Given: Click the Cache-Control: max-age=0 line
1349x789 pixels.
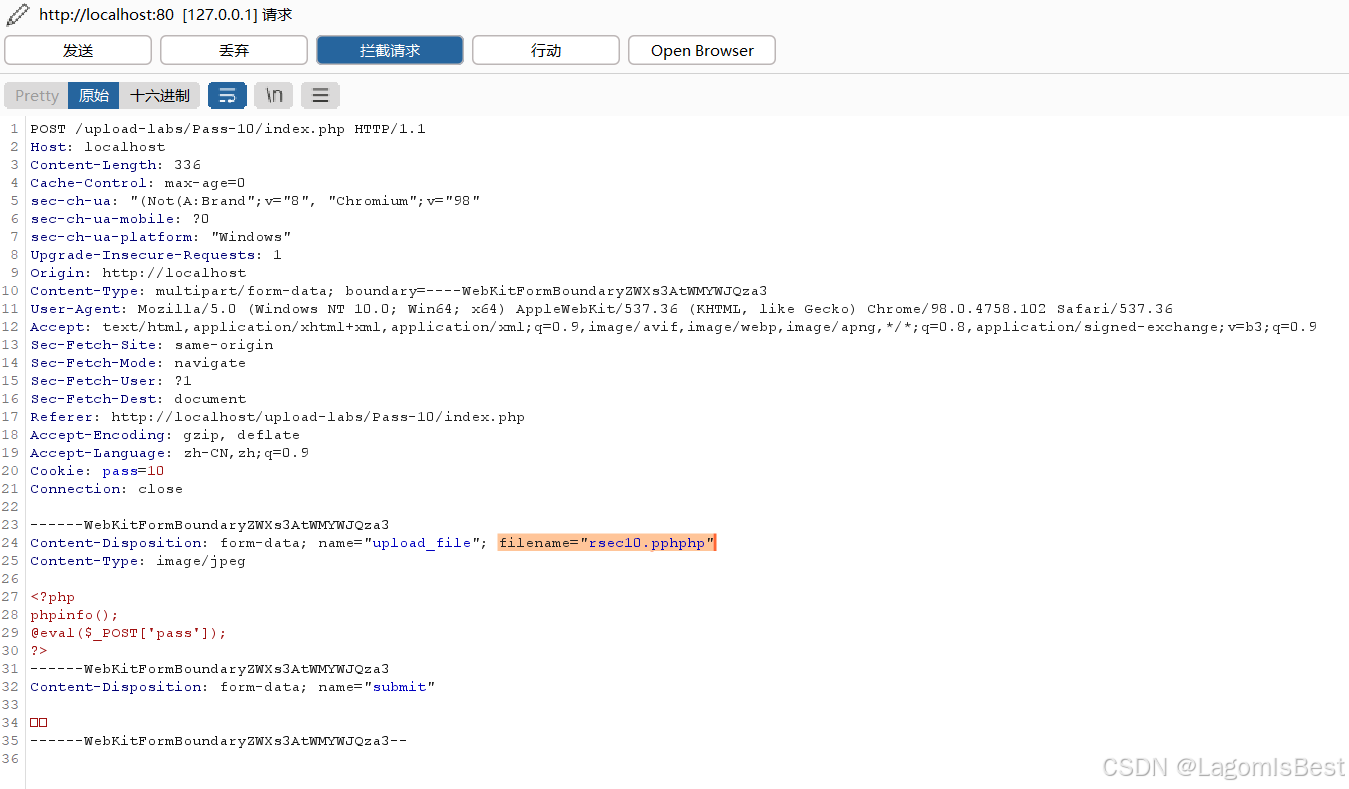Looking at the screenshot, I should (x=138, y=183).
